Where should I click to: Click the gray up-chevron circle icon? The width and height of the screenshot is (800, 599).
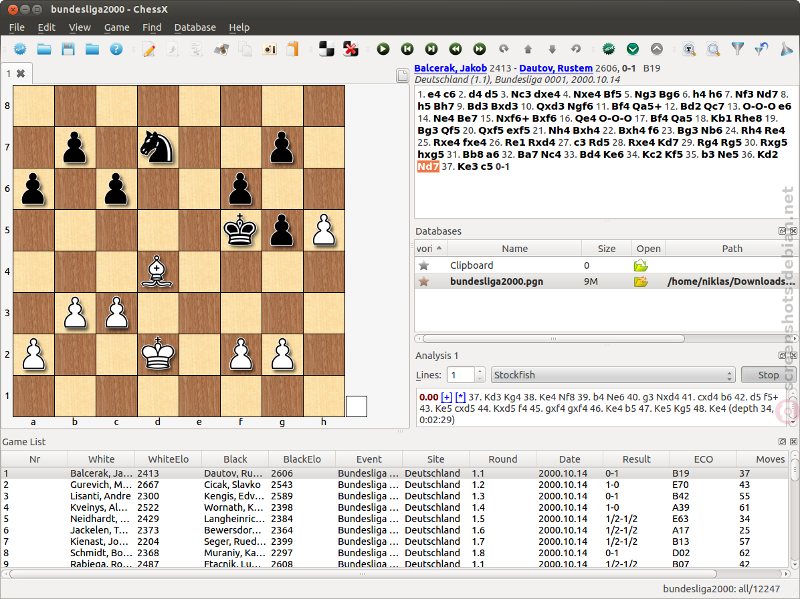tap(657, 49)
